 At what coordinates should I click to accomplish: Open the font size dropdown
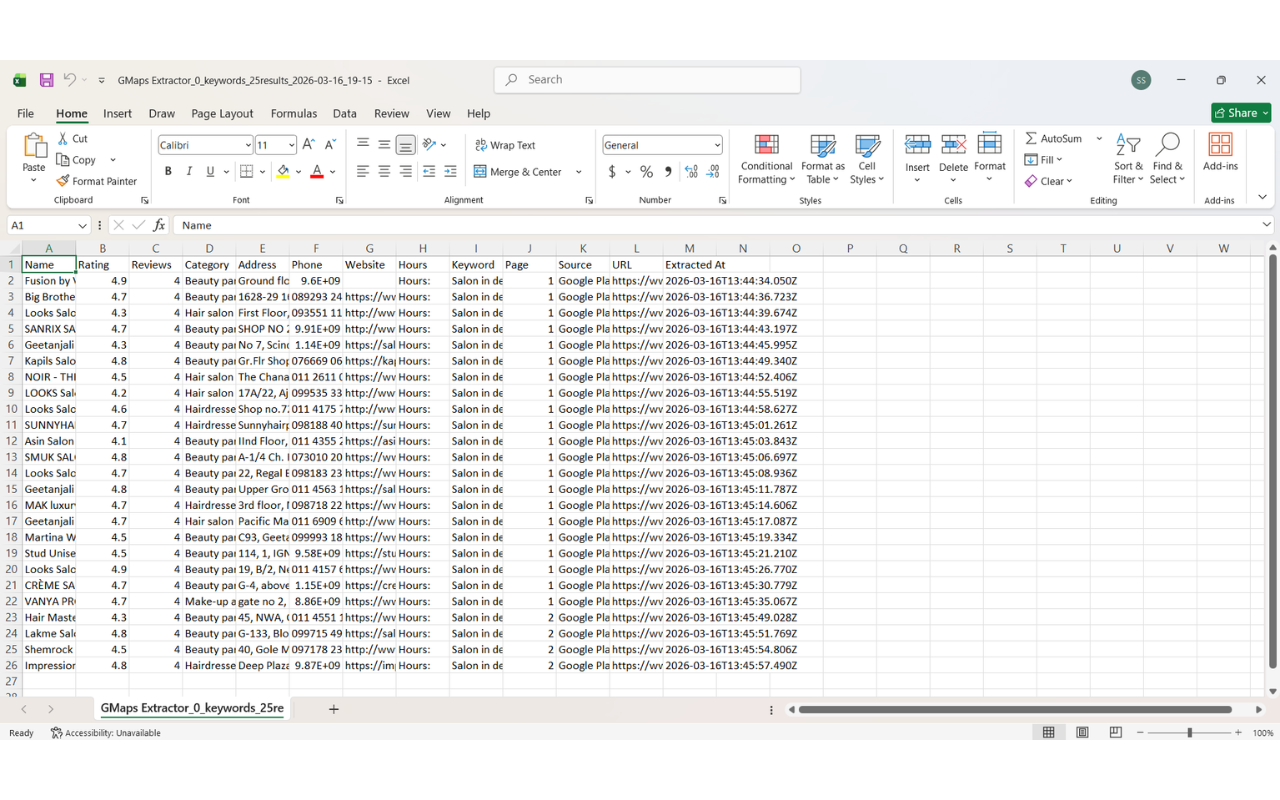[x=291, y=145]
